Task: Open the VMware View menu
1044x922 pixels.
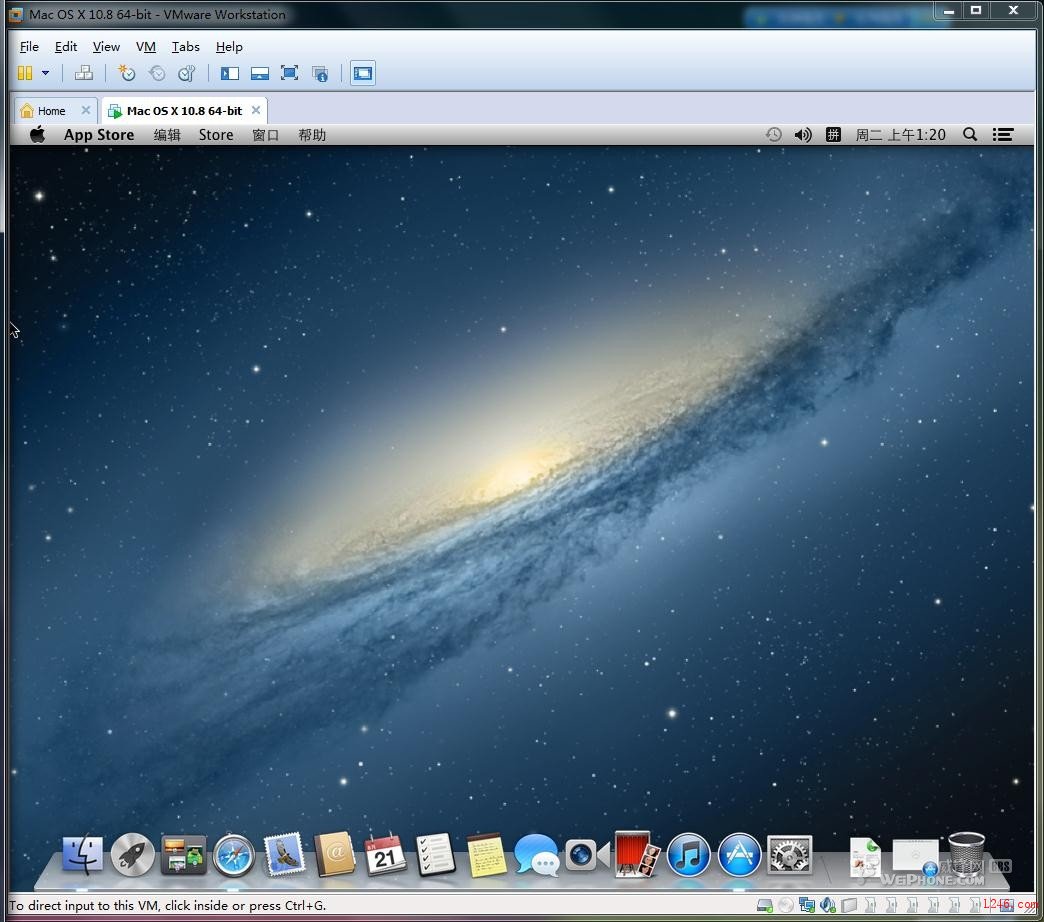Action: (107, 47)
